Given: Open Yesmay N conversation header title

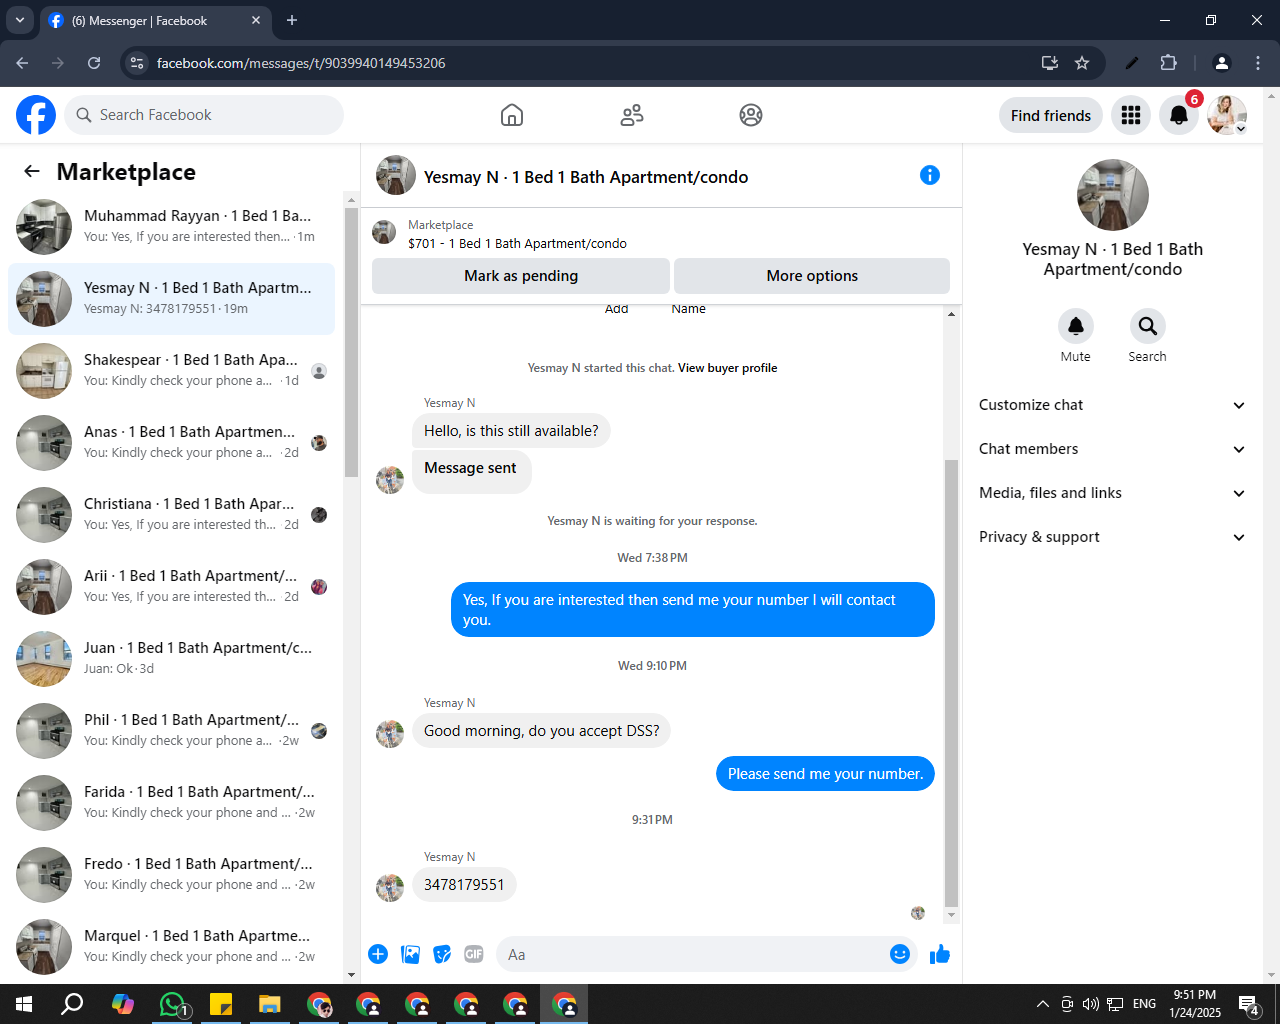Looking at the screenshot, I should (x=586, y=177).
